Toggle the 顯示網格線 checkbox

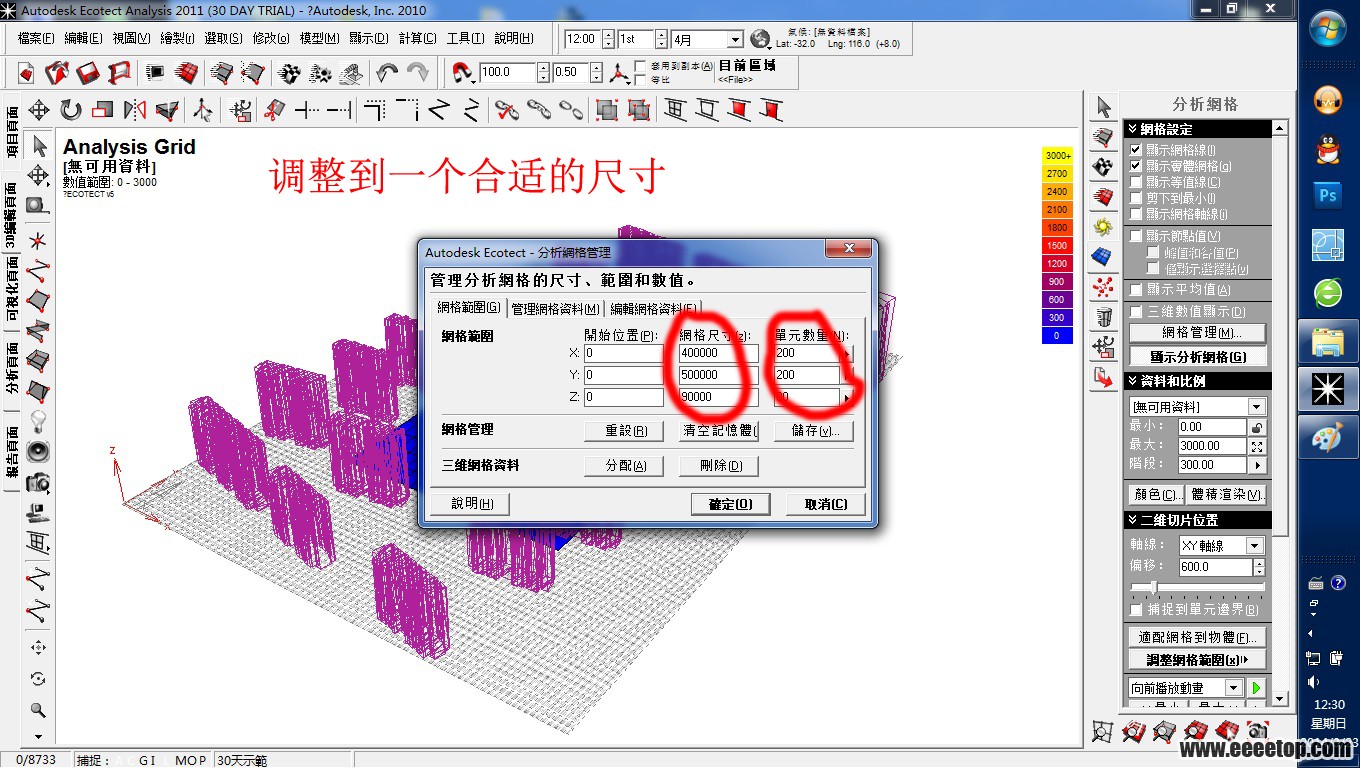click(1135, 149)
